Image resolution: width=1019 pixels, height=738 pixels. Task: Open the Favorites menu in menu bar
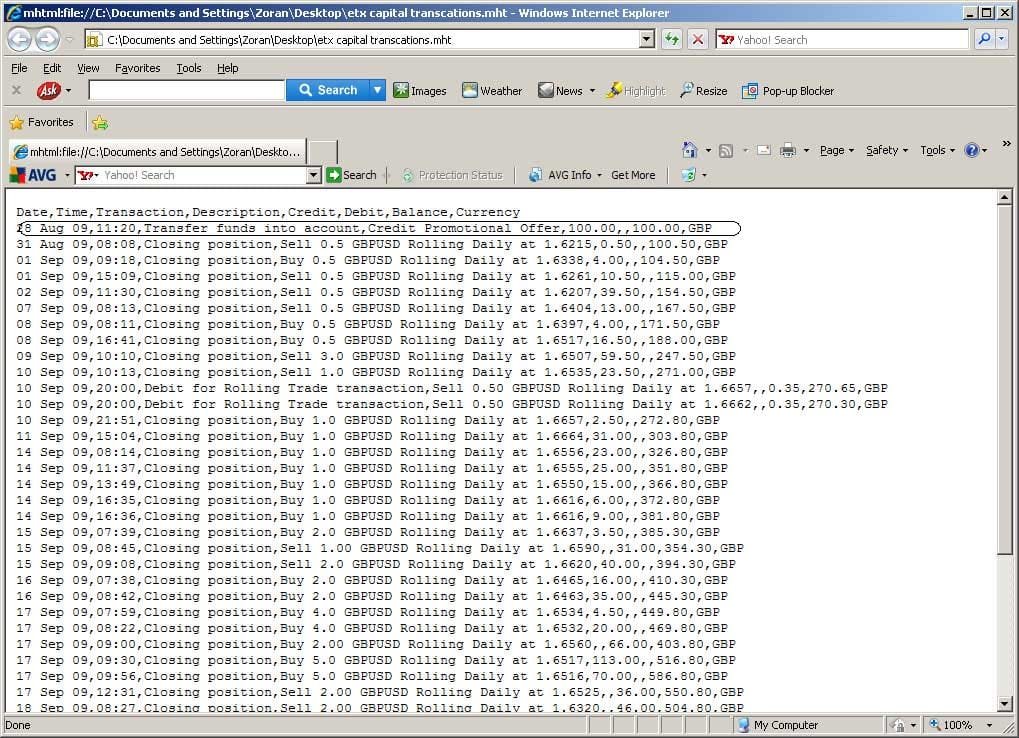[x=137, y=68]
